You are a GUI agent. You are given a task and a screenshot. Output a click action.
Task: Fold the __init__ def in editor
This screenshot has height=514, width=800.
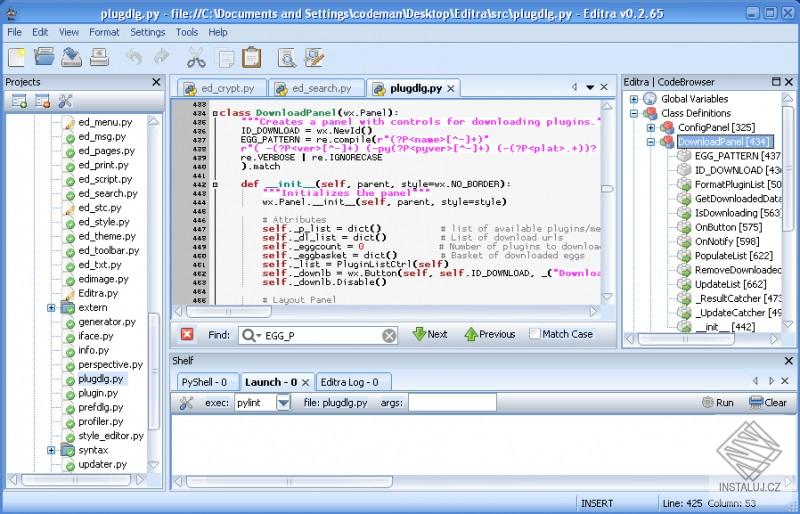click(215, 184)
